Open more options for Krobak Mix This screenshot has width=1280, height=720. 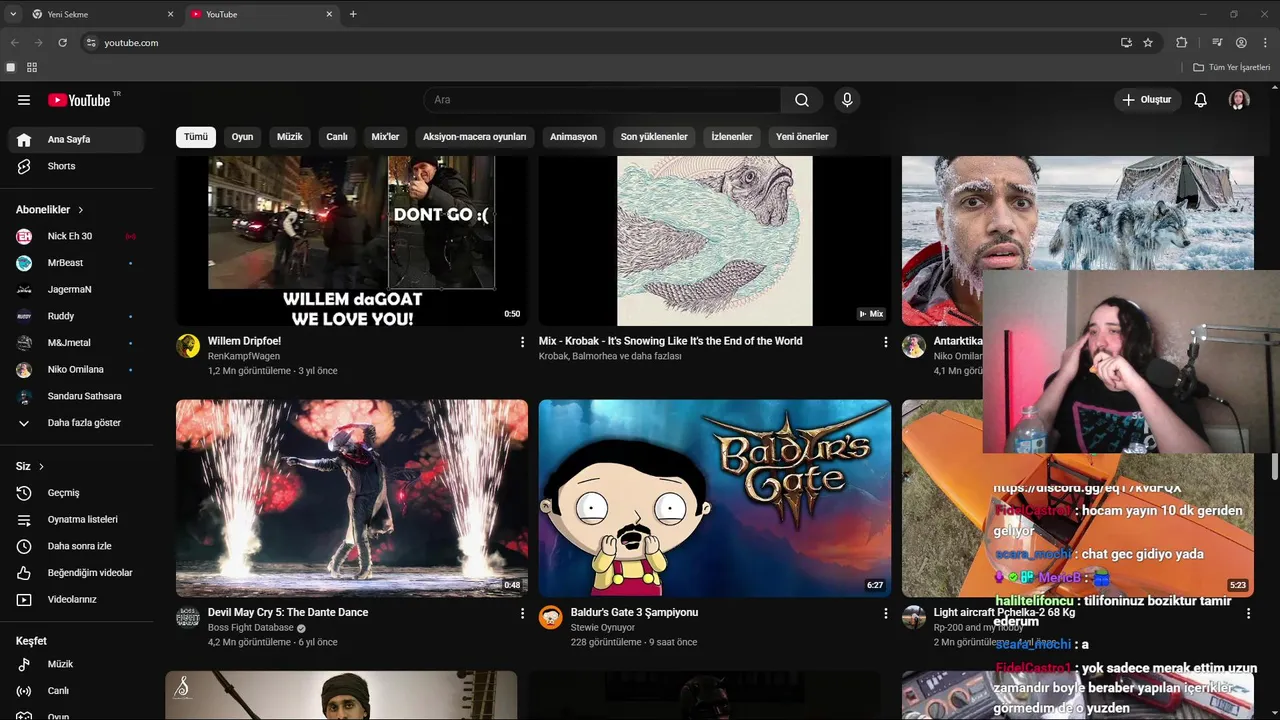[x=885, y=342]
